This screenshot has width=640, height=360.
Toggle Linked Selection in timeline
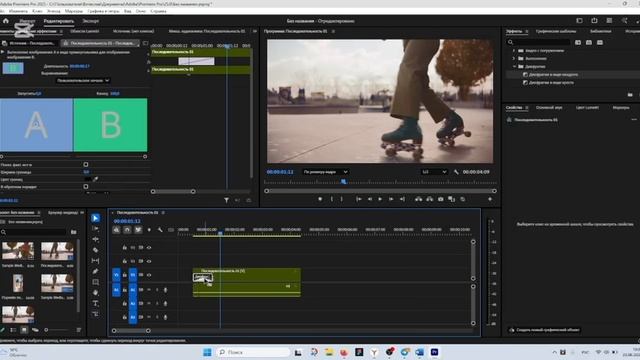[138, 230]
